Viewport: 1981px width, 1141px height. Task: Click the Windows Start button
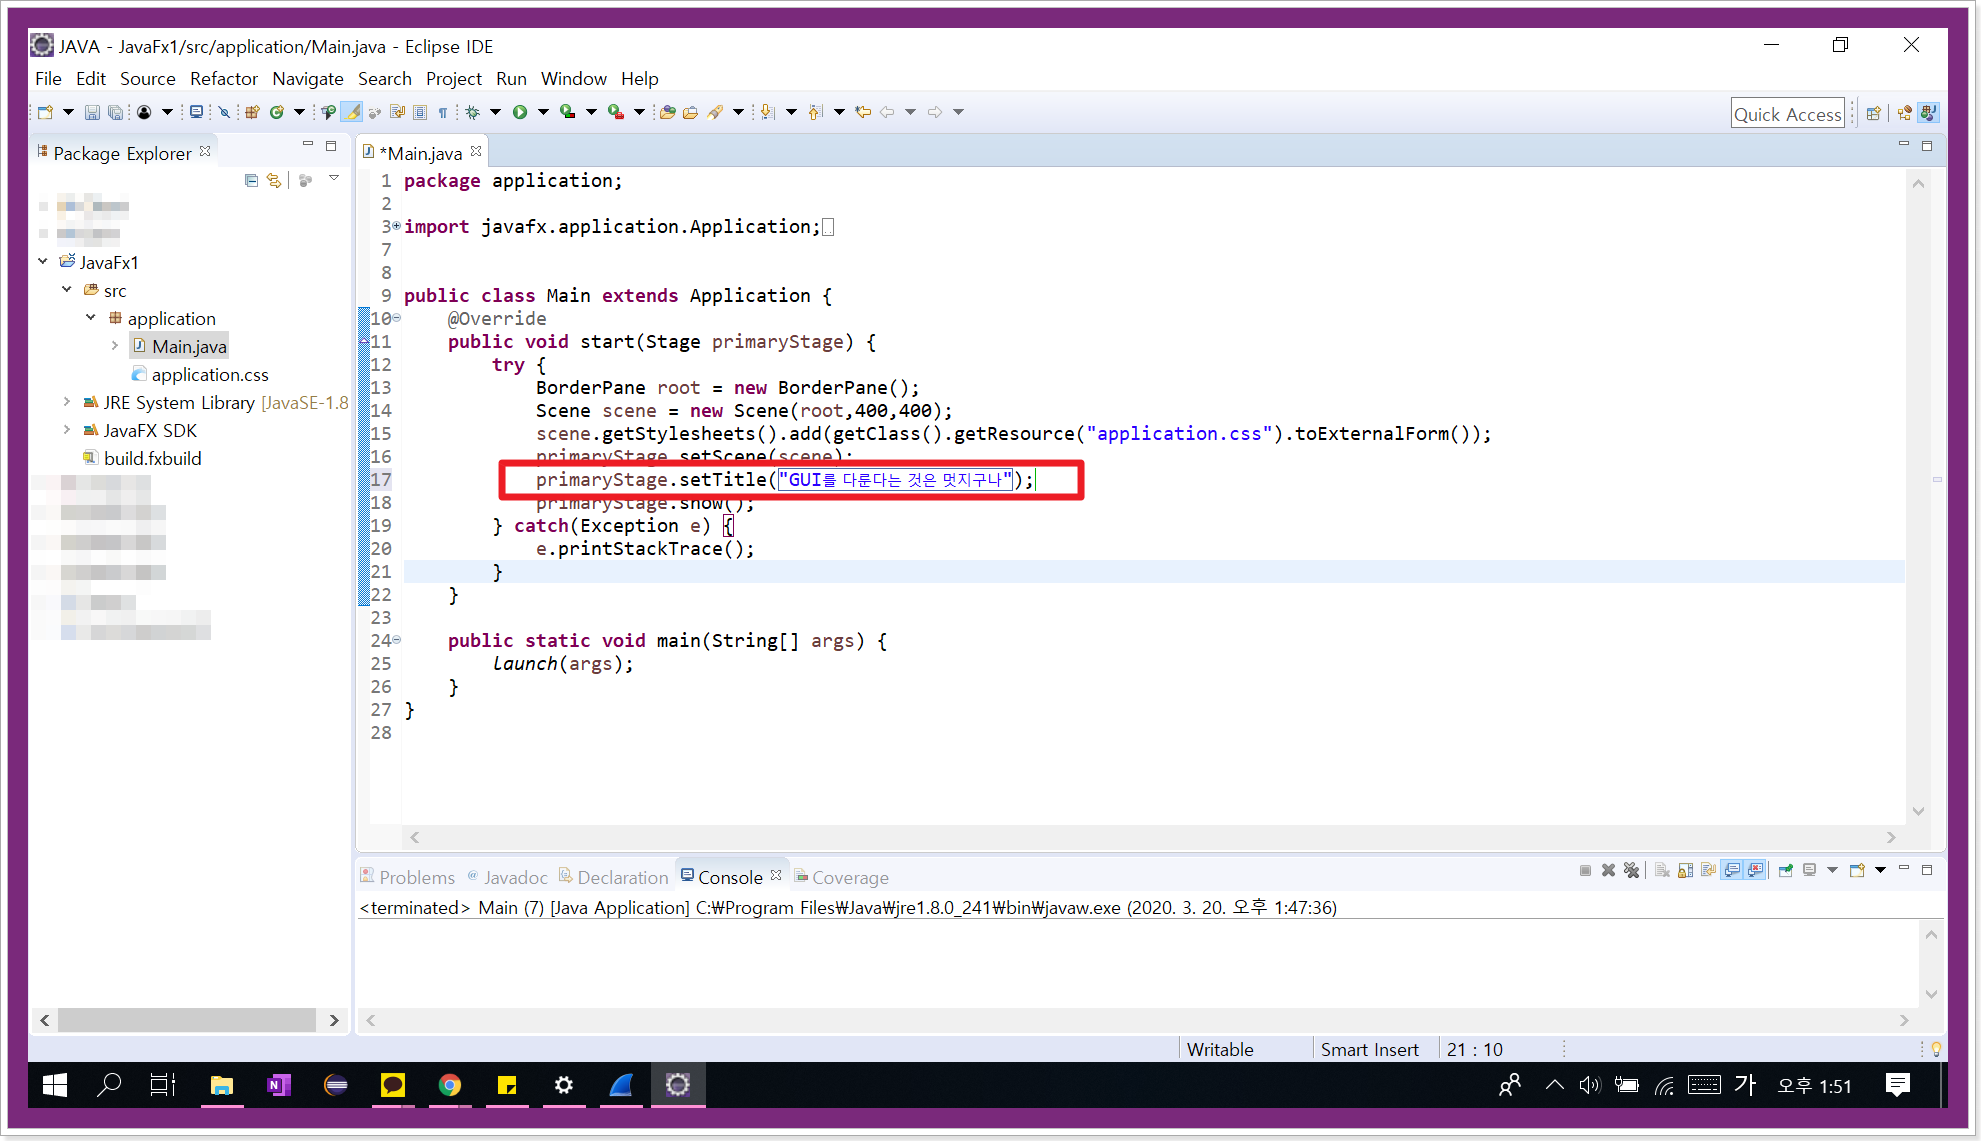point(55,1085)
